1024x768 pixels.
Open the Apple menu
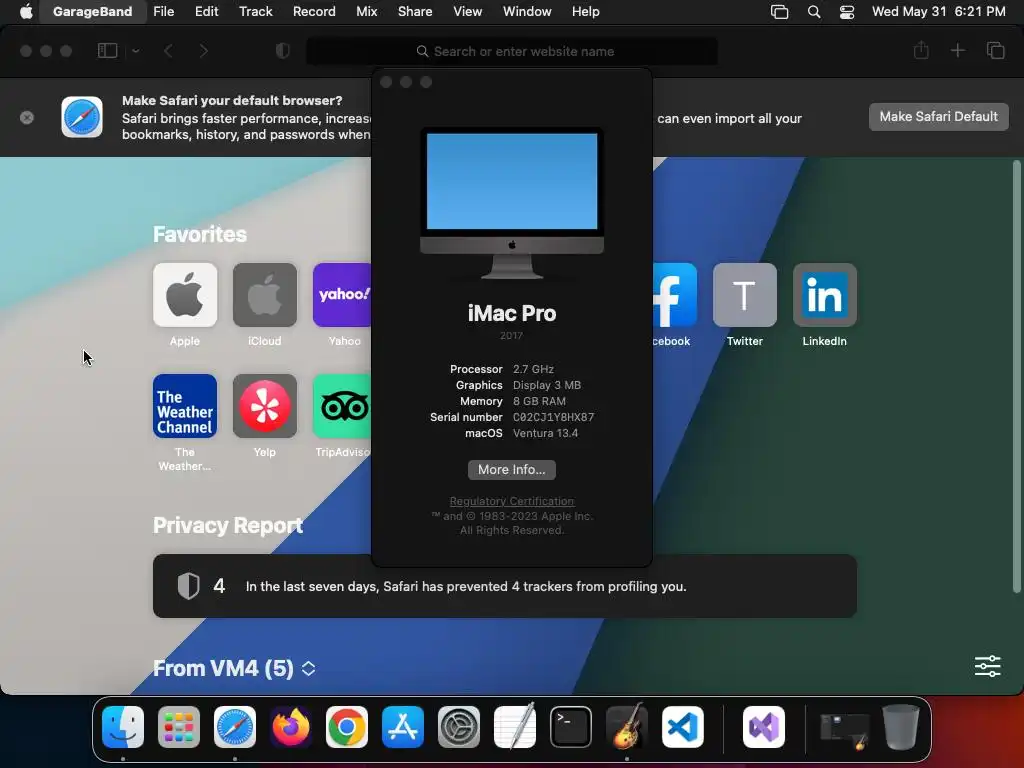[x=26, y=11]
